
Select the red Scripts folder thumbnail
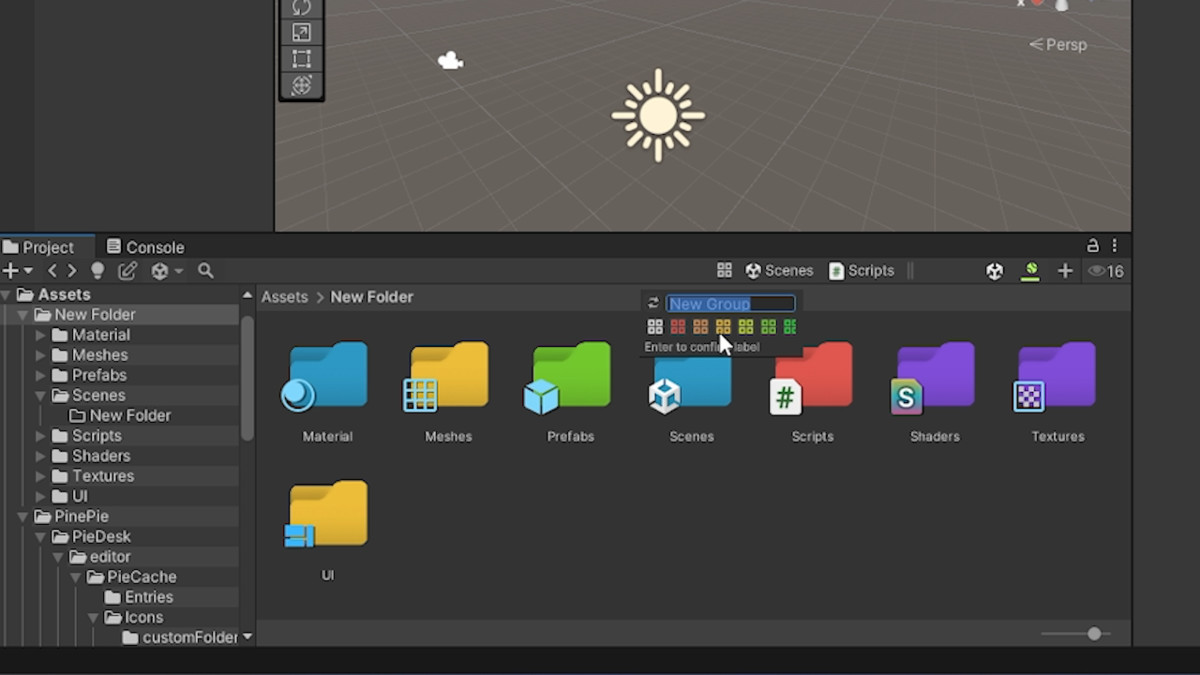[812, 378]
